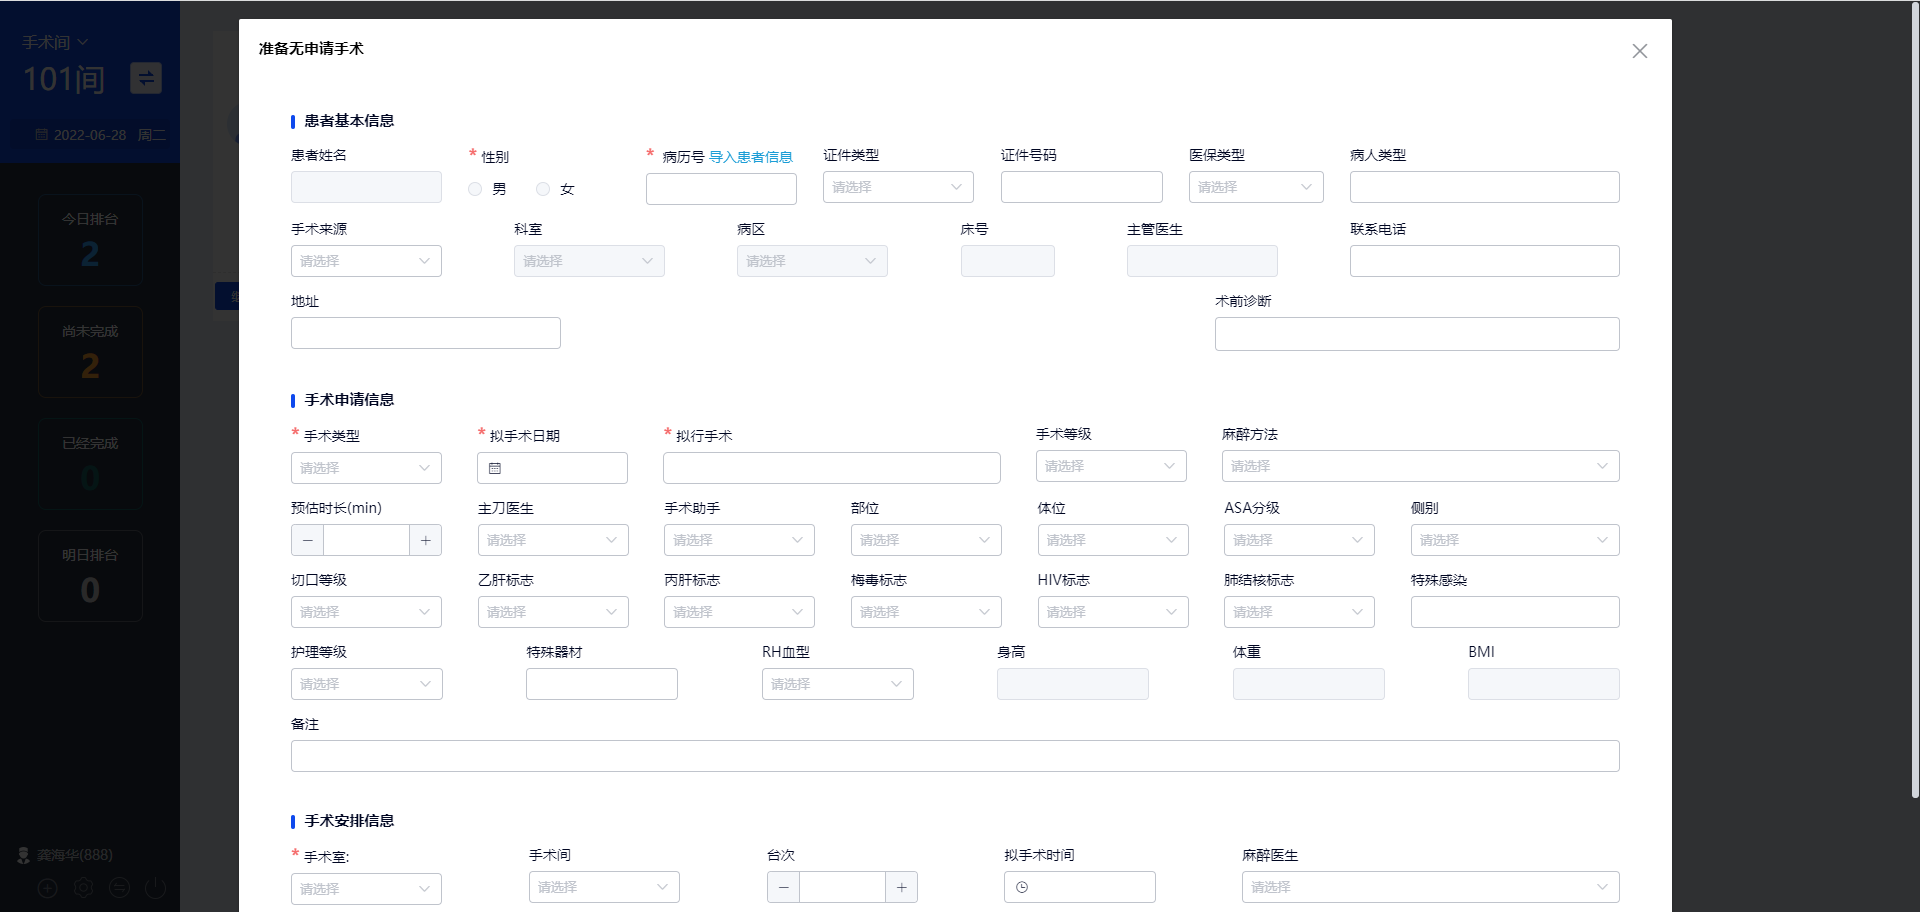This screenshot has width=1920, height=912.
Task: Click the swap arrows icon in sidebar footer
Action: 119,887
